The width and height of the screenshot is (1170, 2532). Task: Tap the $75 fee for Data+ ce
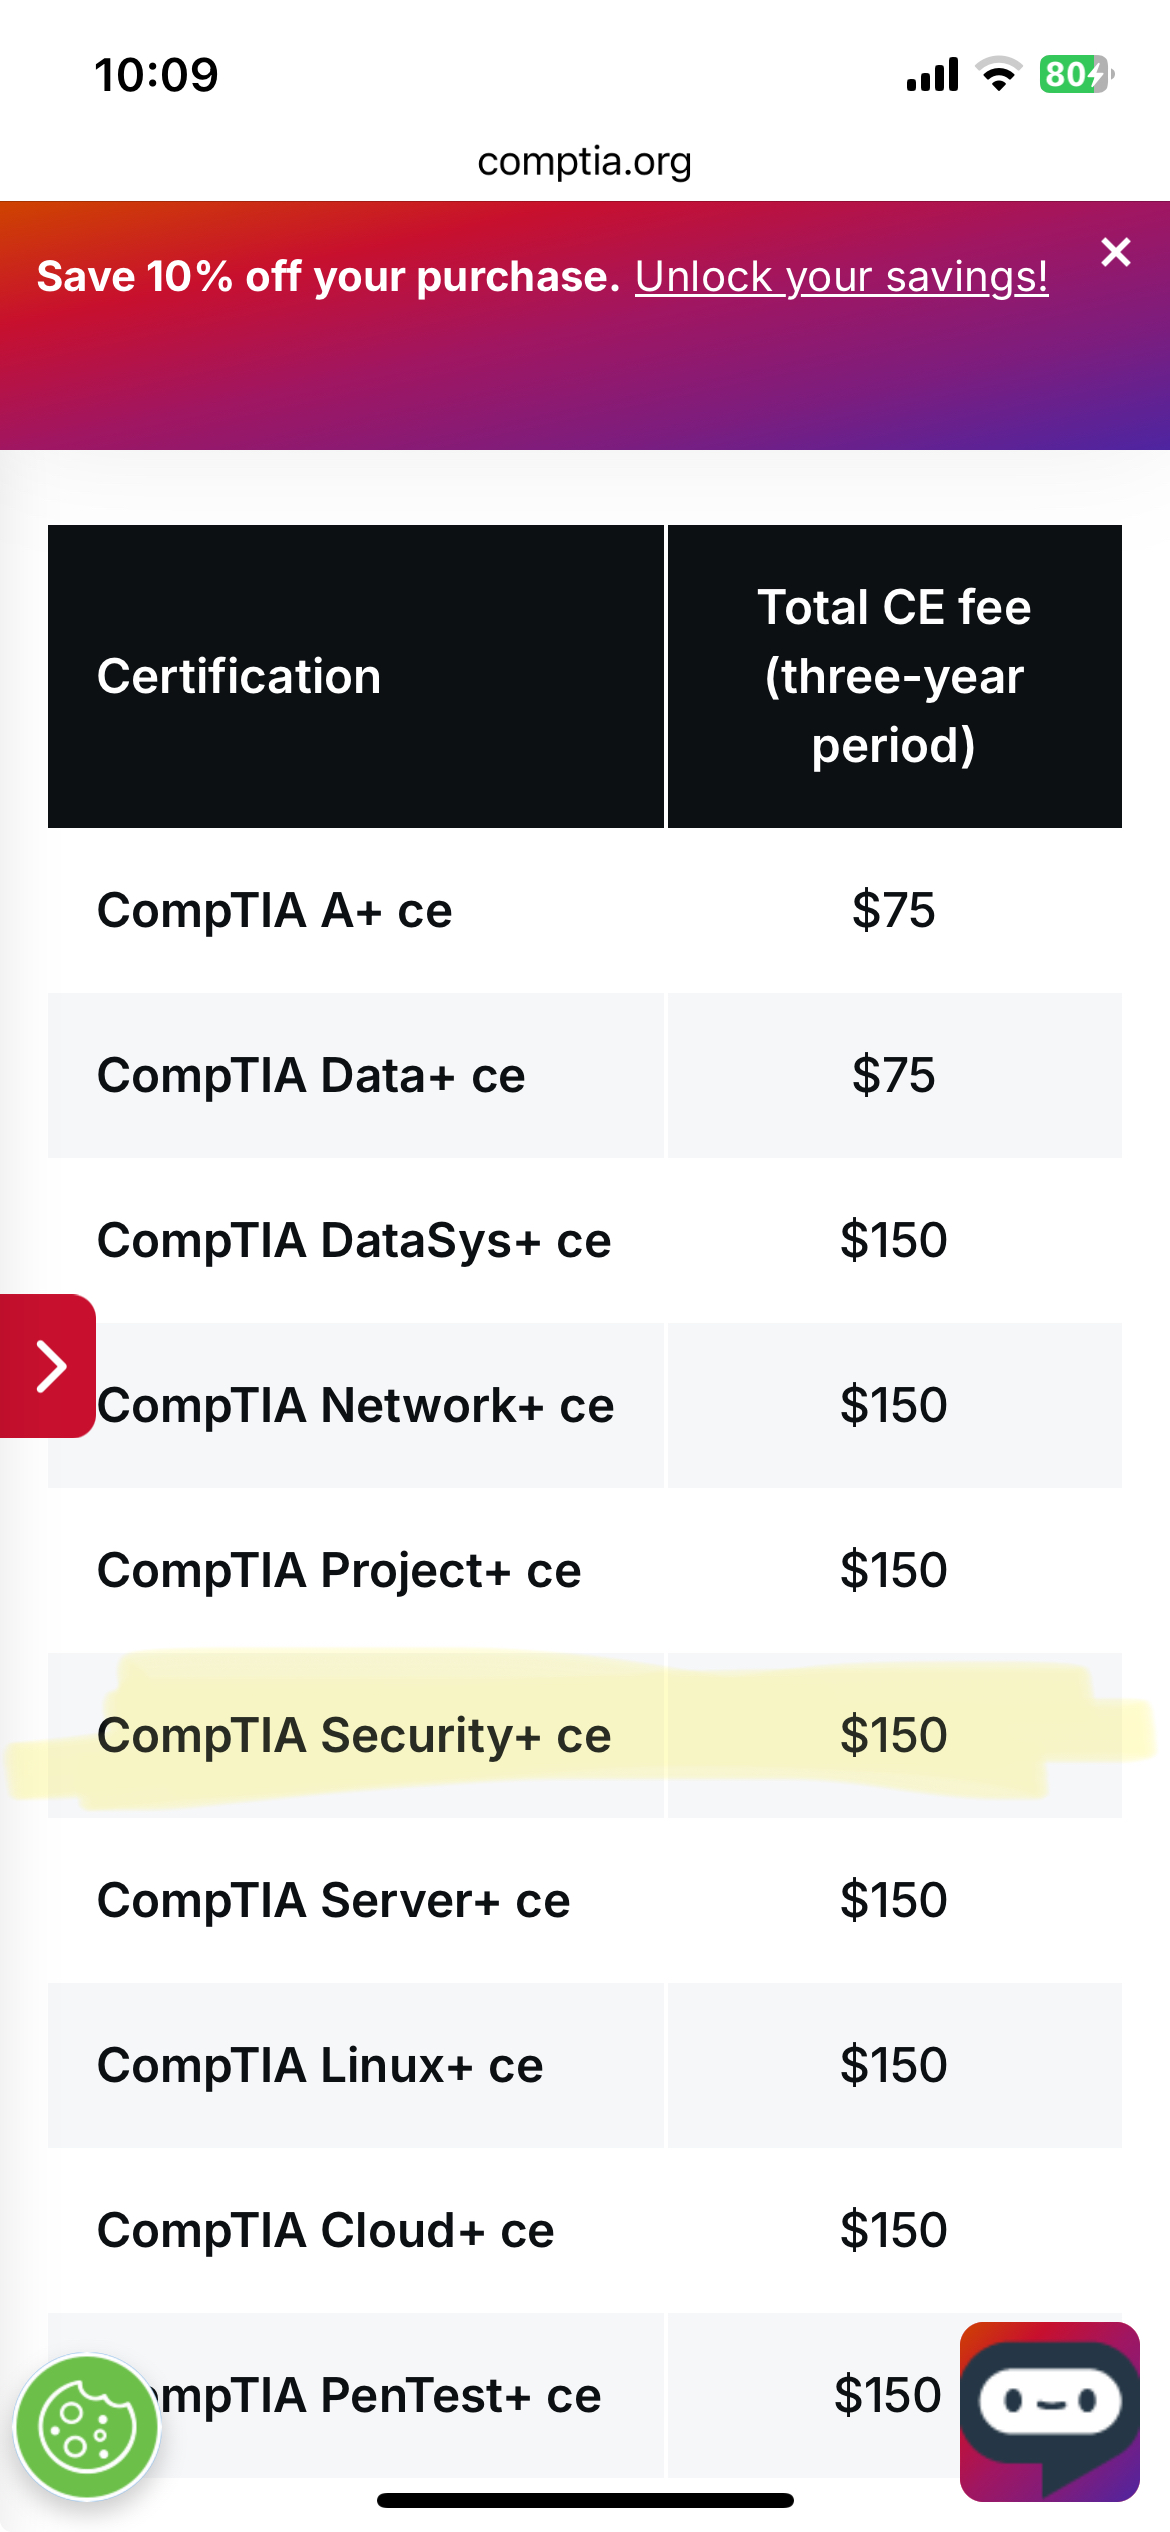tap(893, 1076)
